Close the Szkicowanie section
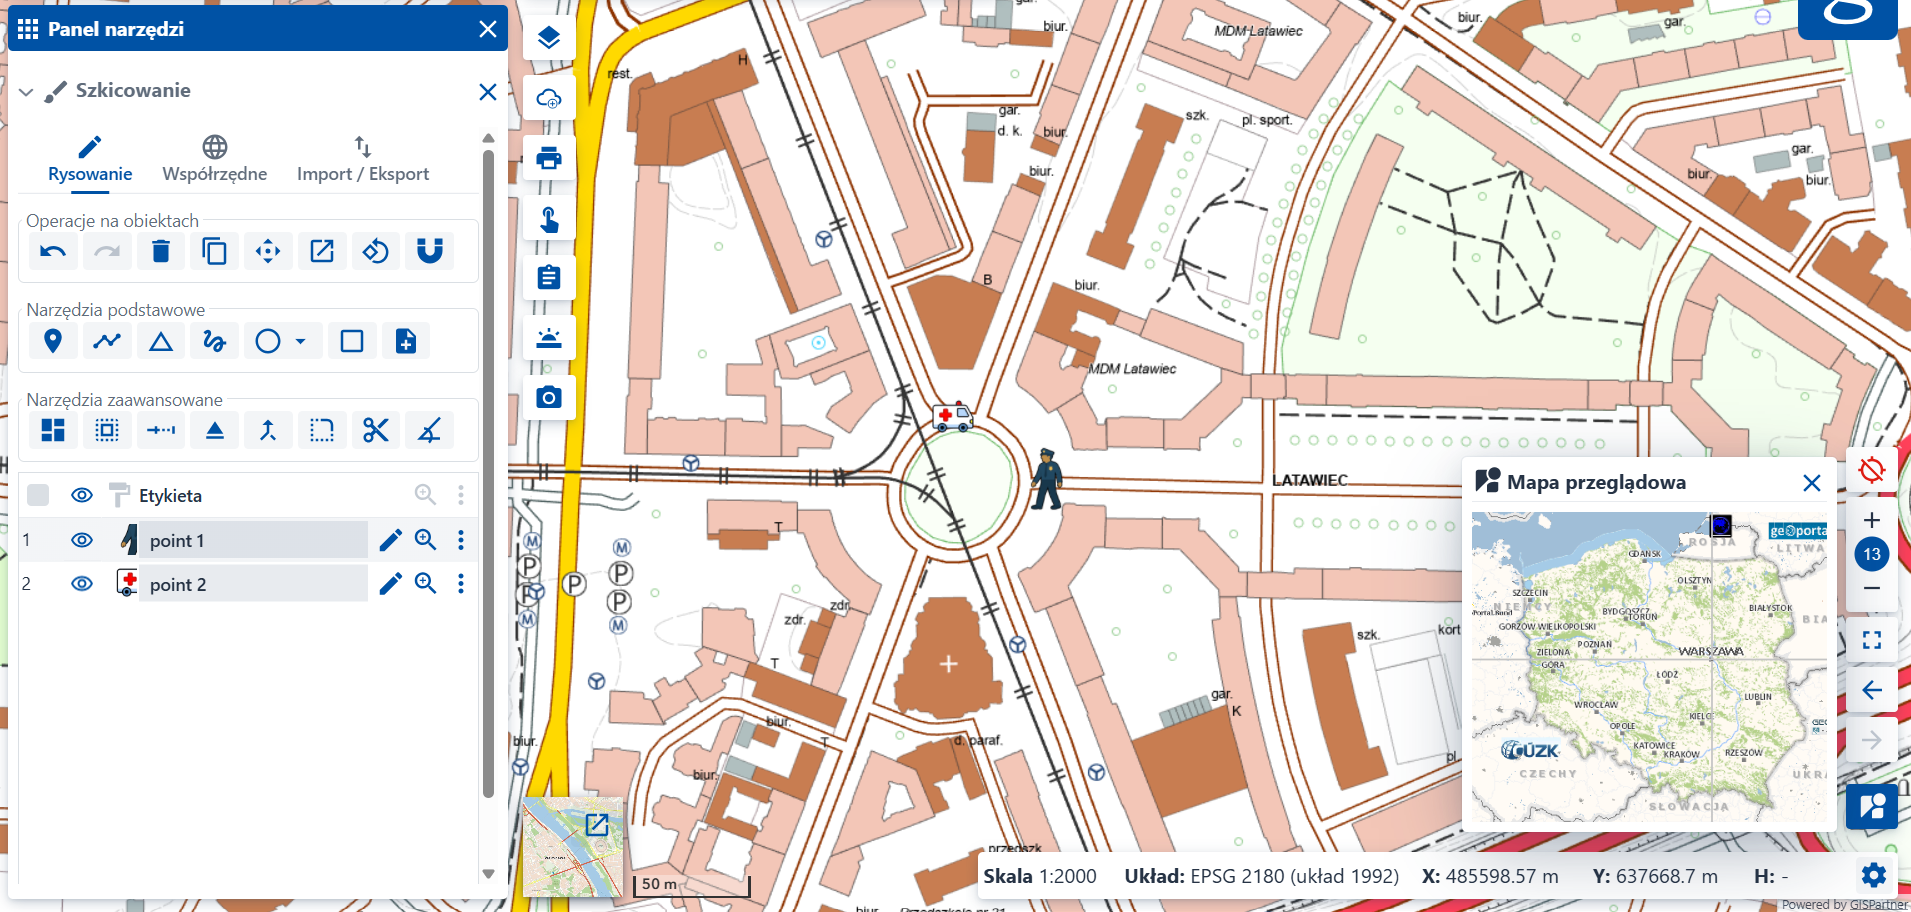 (x=488, y=92)
